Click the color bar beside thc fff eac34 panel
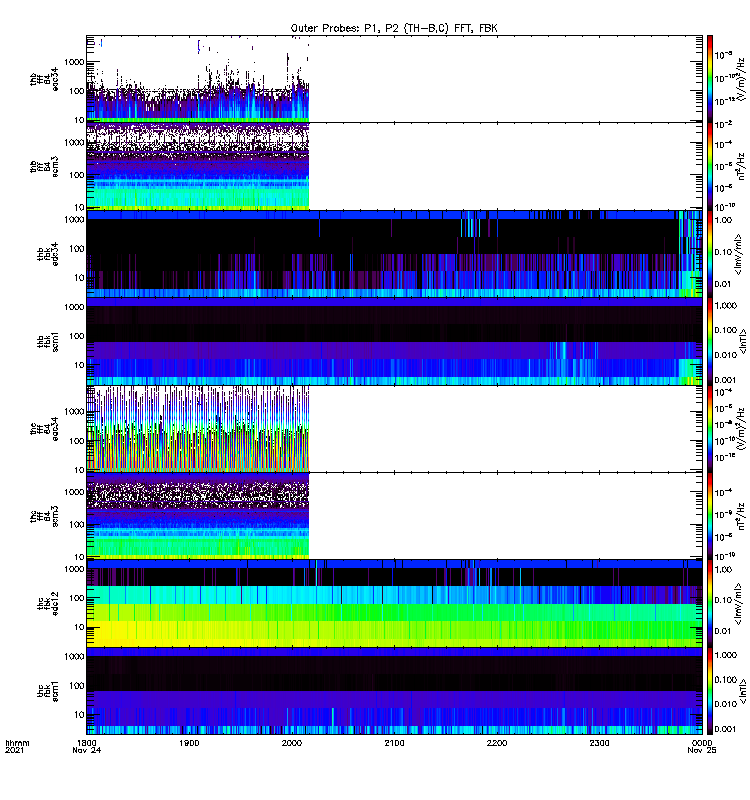750x800 pixels. pos(710,429)
